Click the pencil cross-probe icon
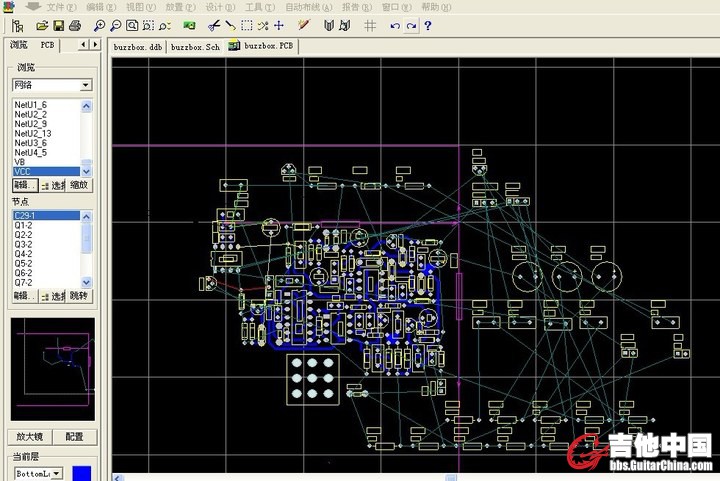This screenshot has height=481, width=720. (304, 25)
